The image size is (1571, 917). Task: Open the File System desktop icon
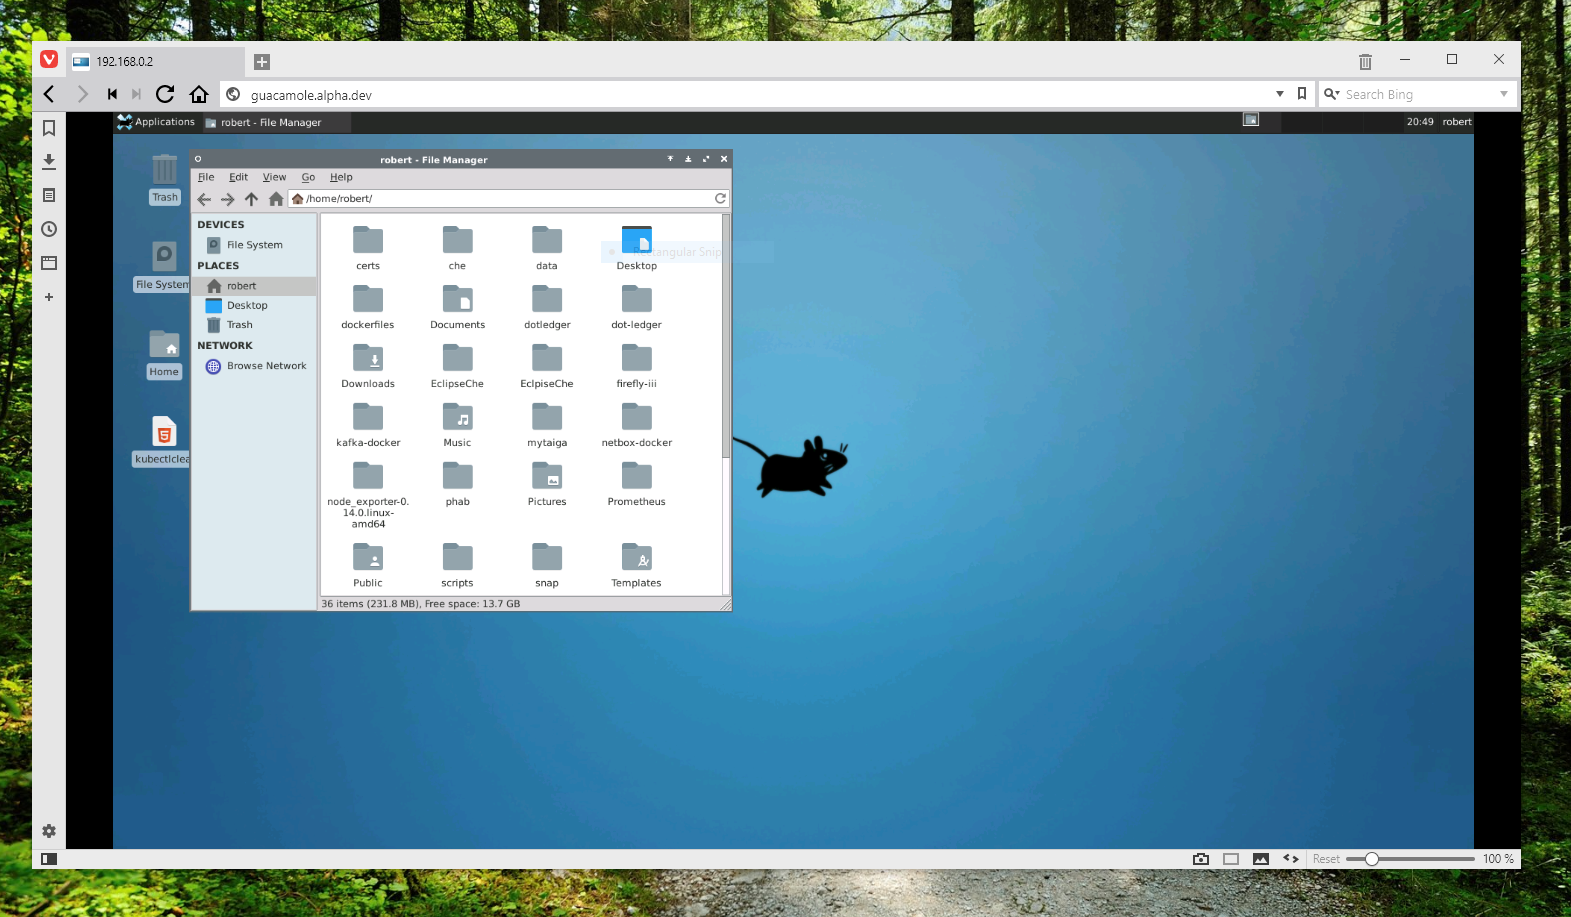164,265
